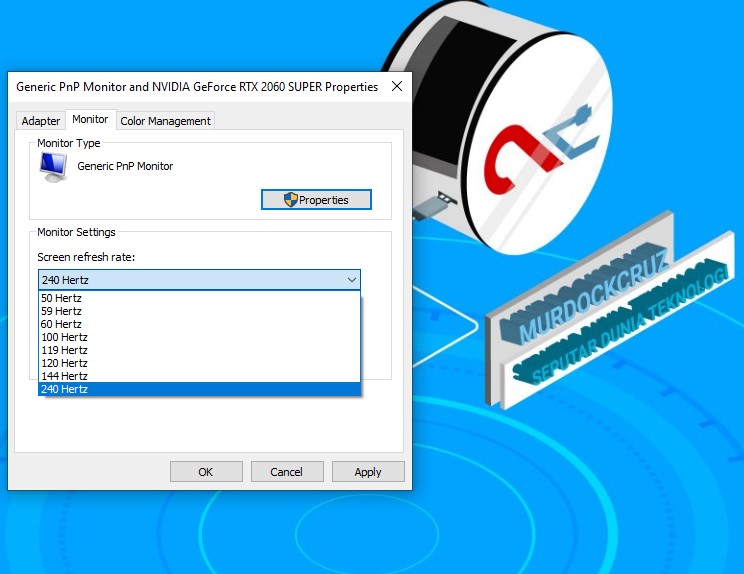Click the Cancel button
Screen dimensions: 744x574
pyautogui.click(x=287, y=472)
